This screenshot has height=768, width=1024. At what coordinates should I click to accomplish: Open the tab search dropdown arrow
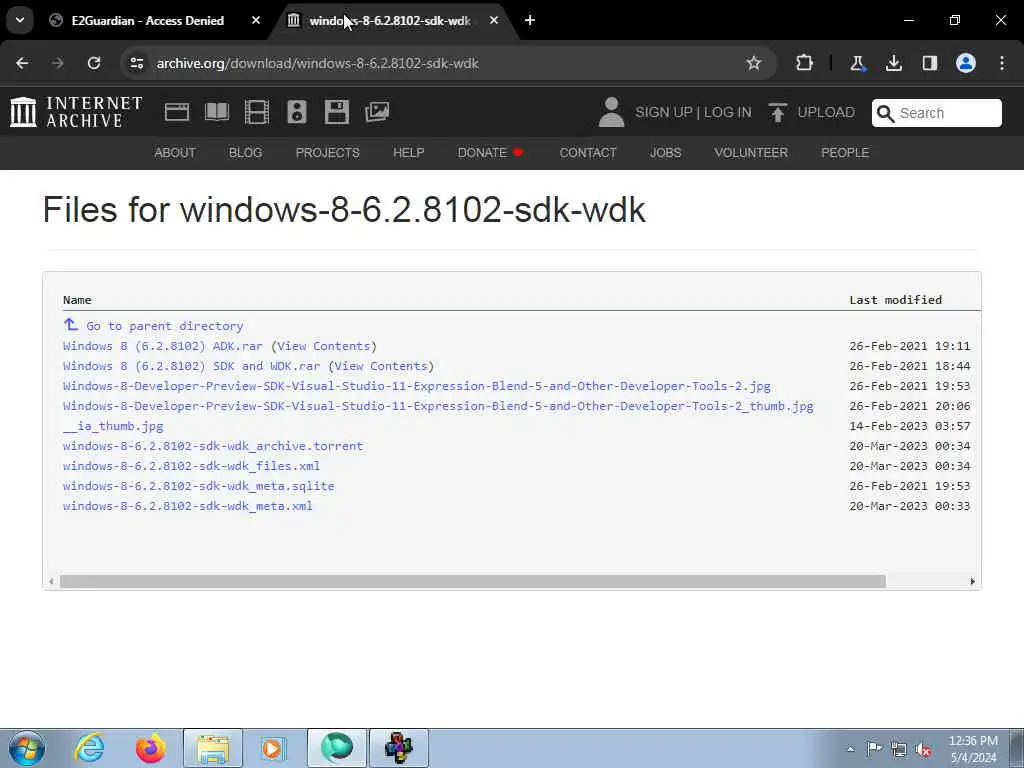point(20,20)
